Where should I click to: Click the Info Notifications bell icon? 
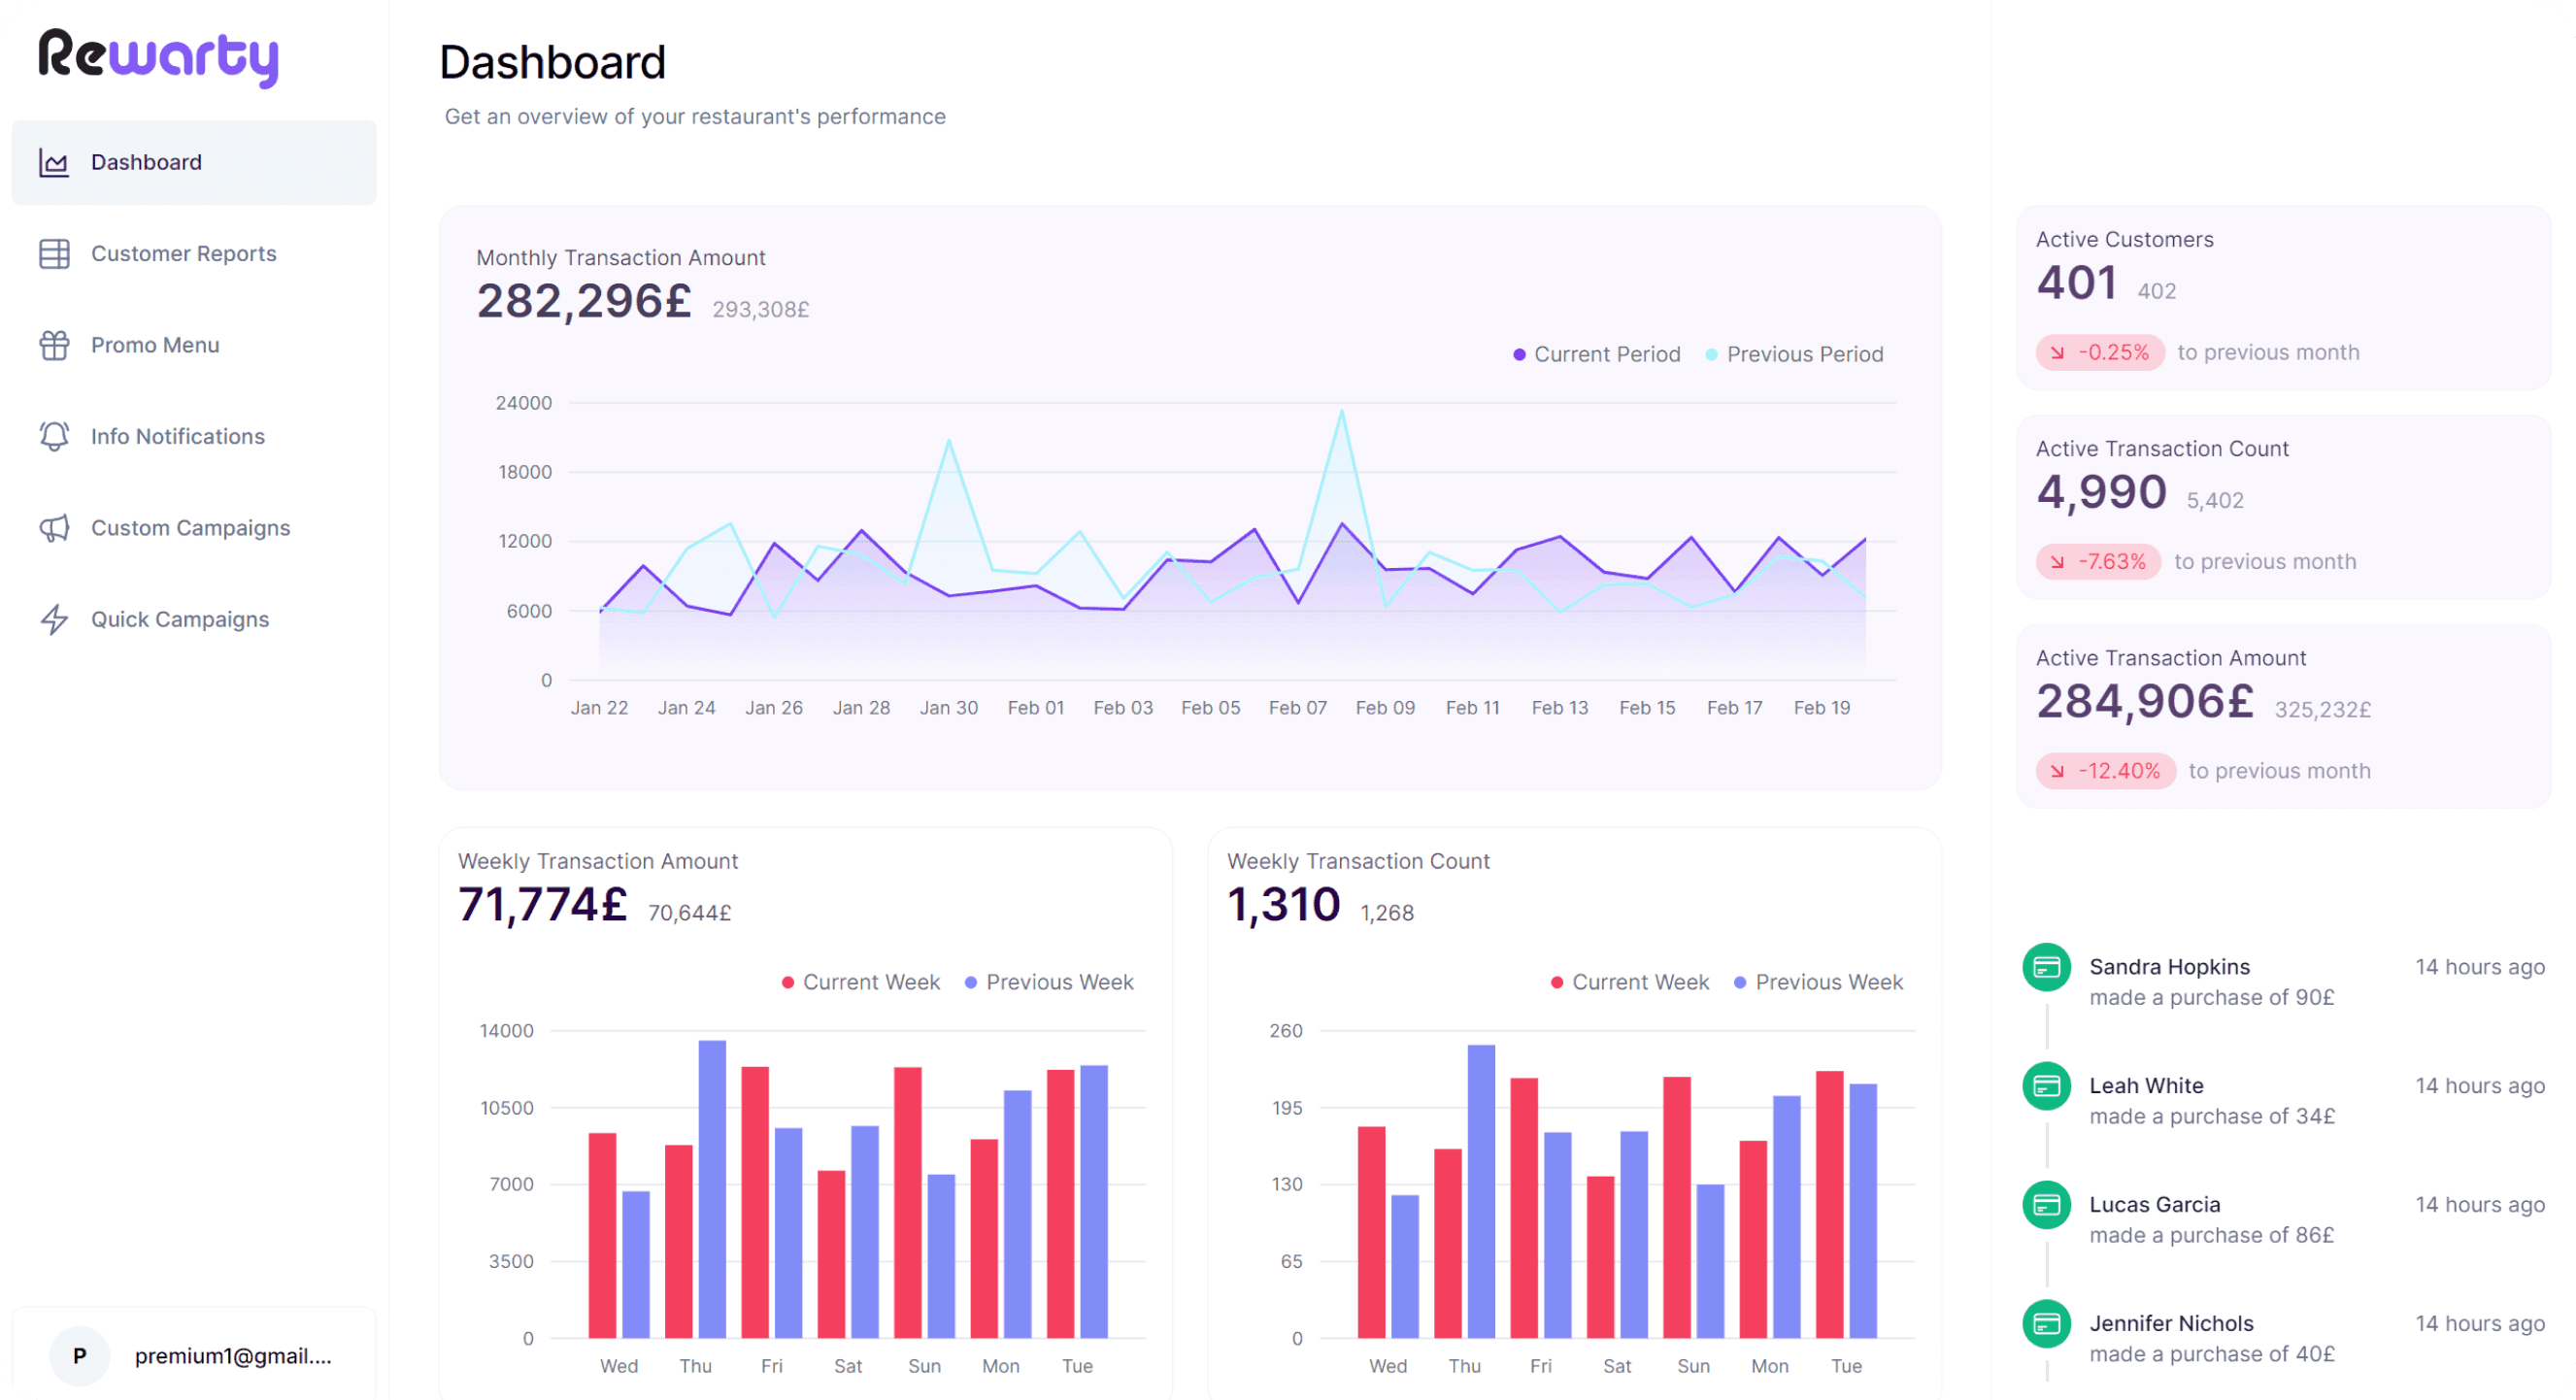[x=54, y=436]
